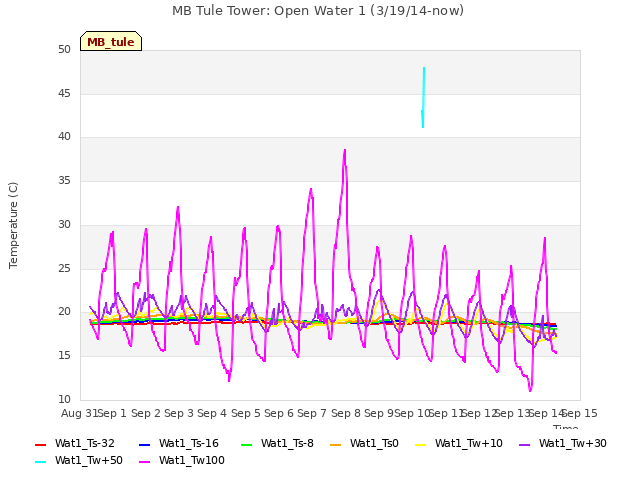
Task: Toggle the Wat1_Ts-8 legend entry
Action: click(x=277, y=444)
